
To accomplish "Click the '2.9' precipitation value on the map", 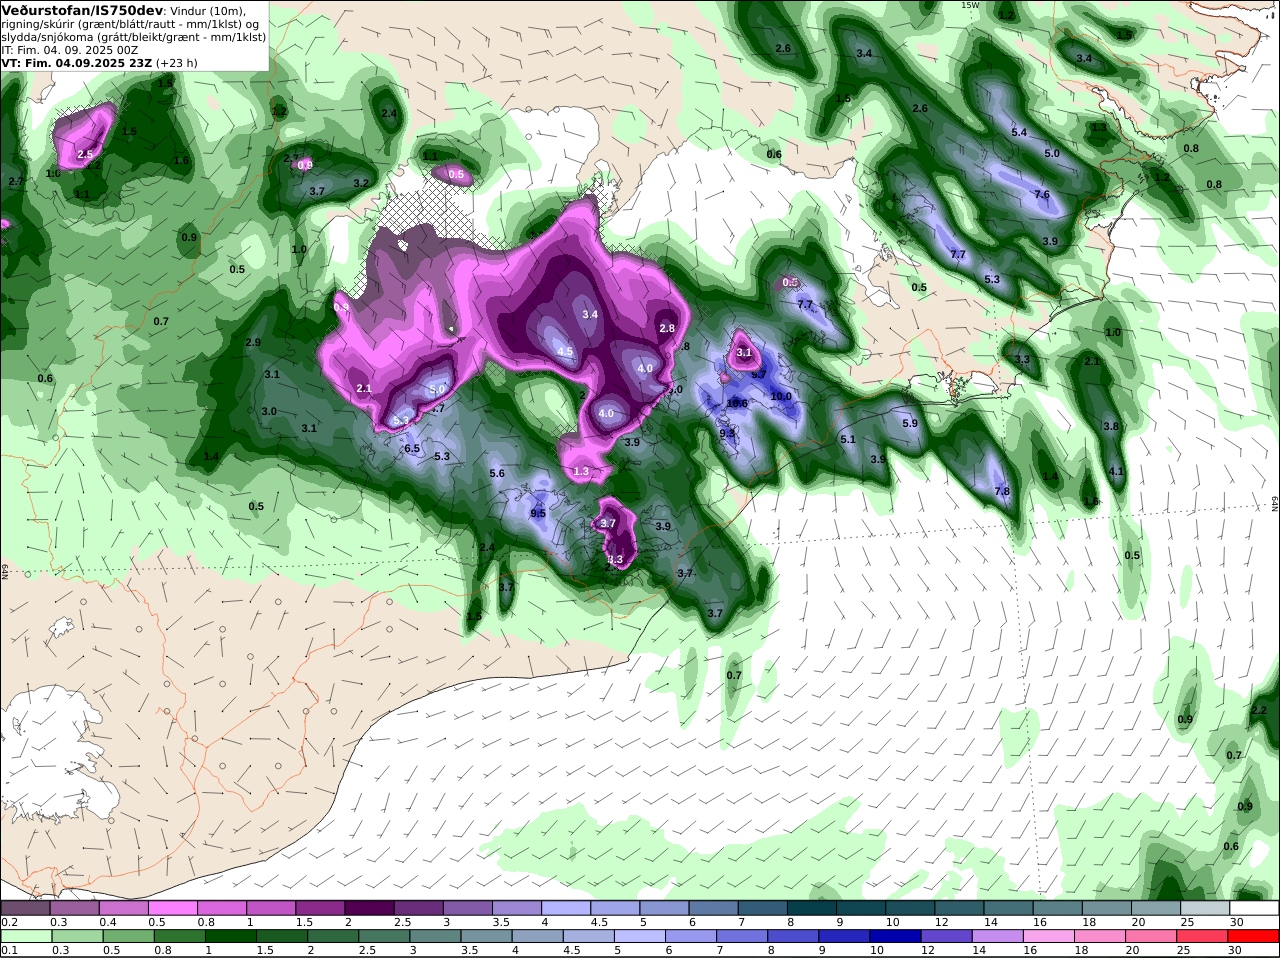I will pyautogui.click(x=253, y=343).
